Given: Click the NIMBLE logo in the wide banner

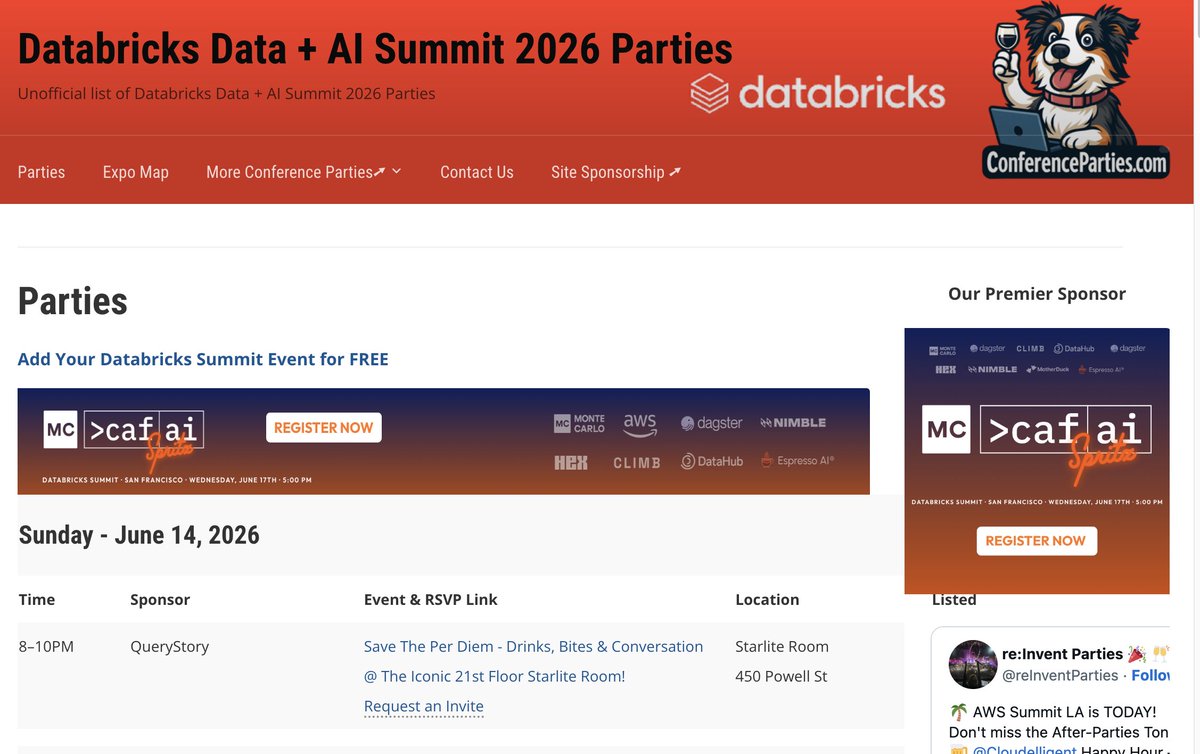Looking at the screenshot, I should coord(793,423).
